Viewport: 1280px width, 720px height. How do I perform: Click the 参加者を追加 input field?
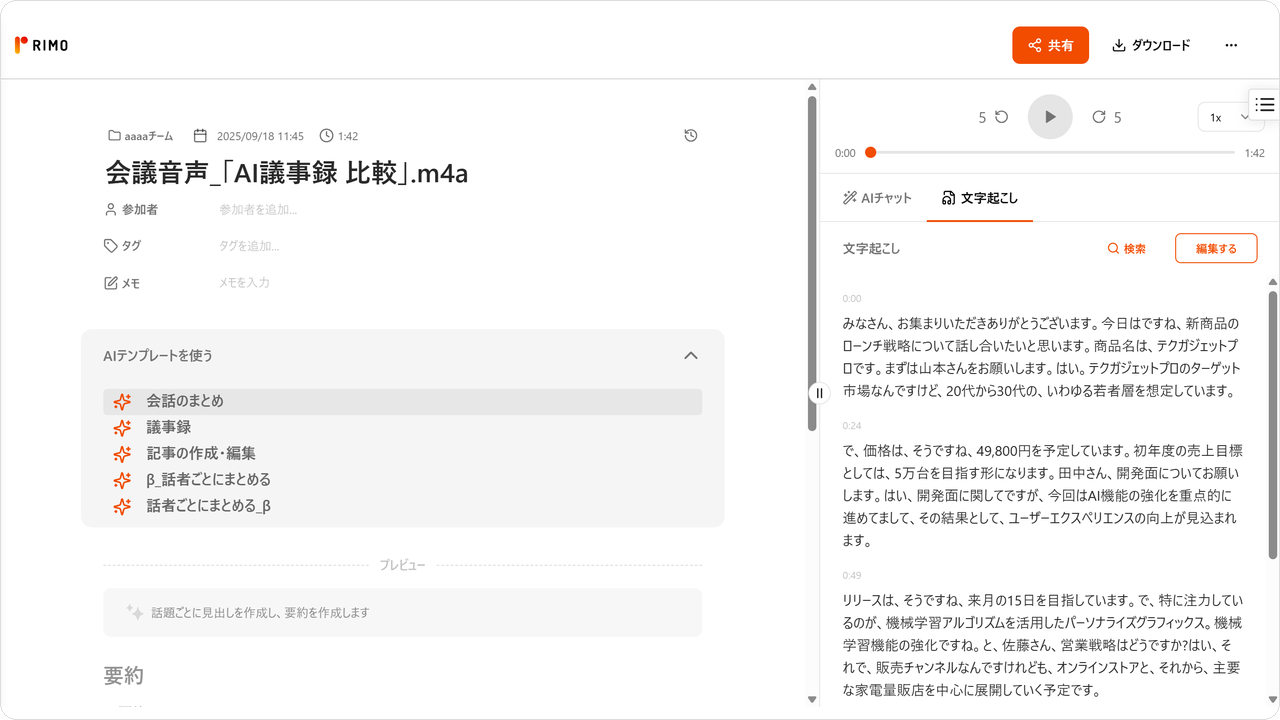tap(258, 210)
